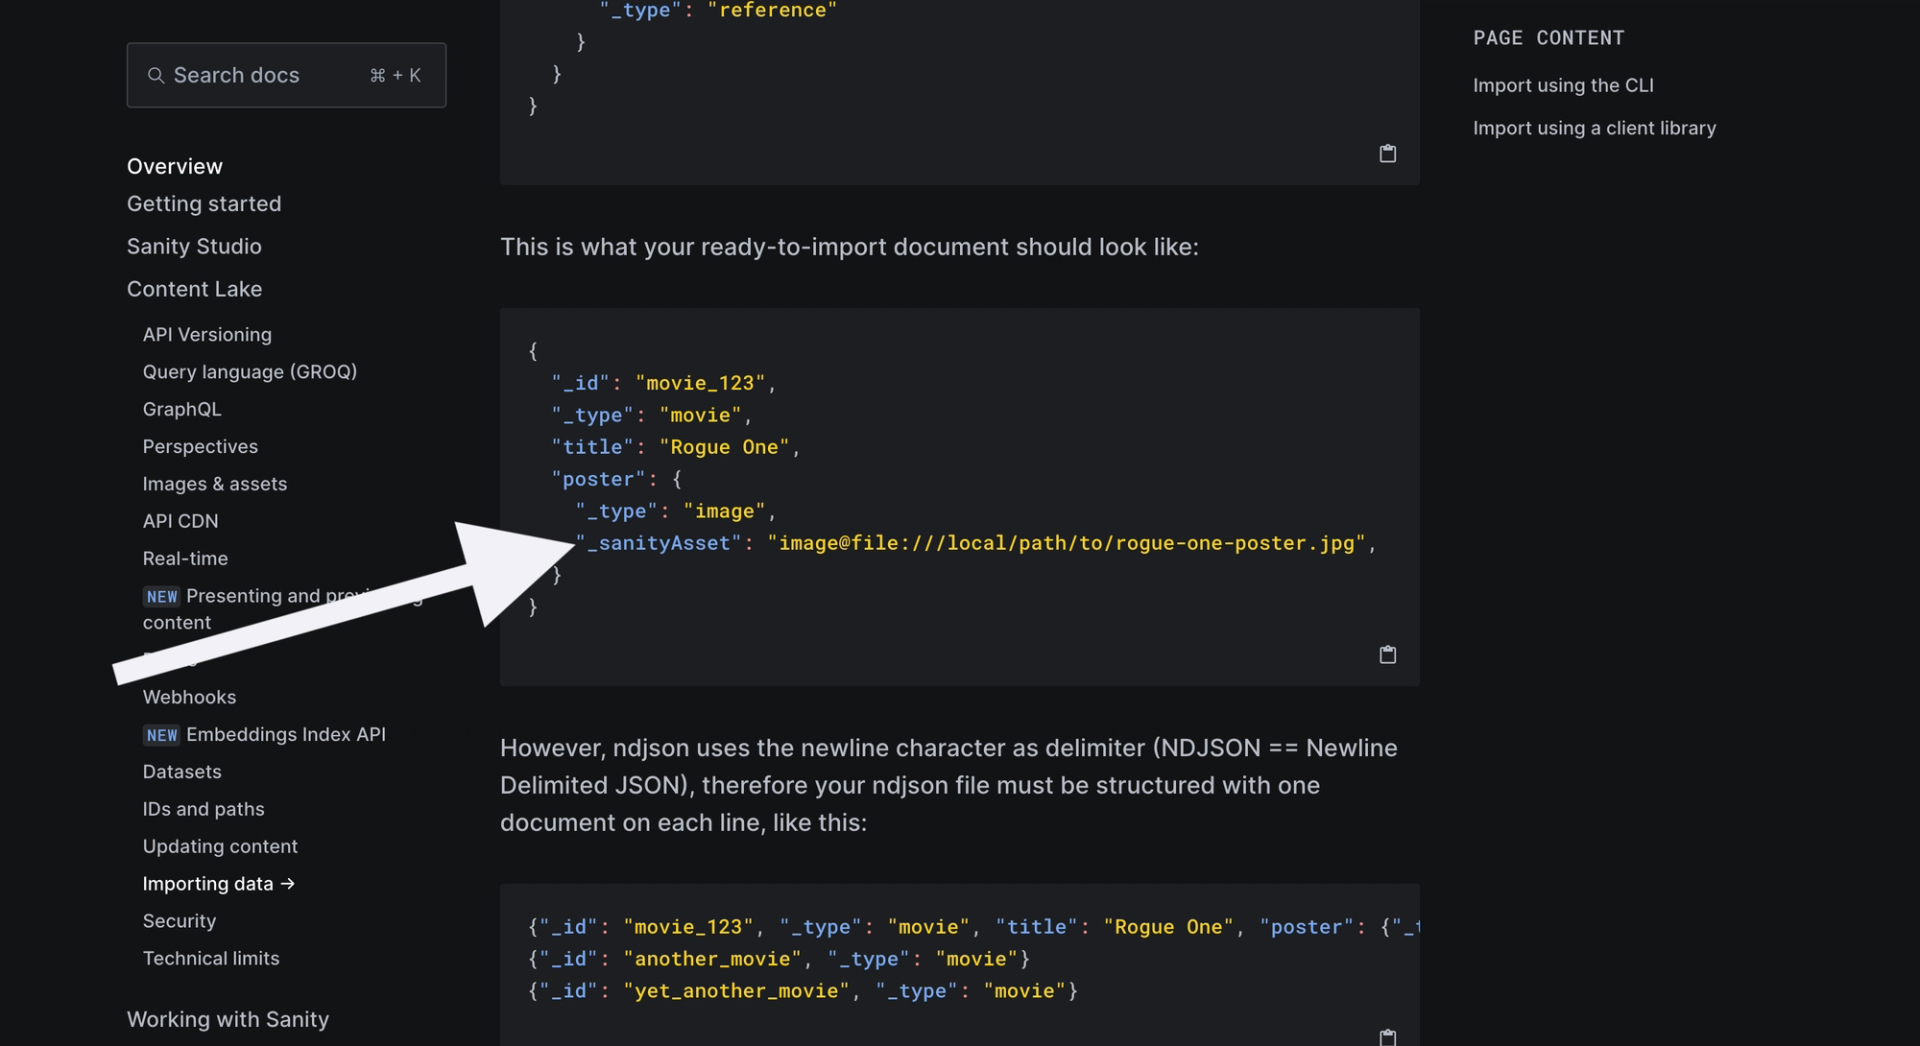Click the search magnifier icon
The image size is (1920, 1046).
(x=156, y=76)
